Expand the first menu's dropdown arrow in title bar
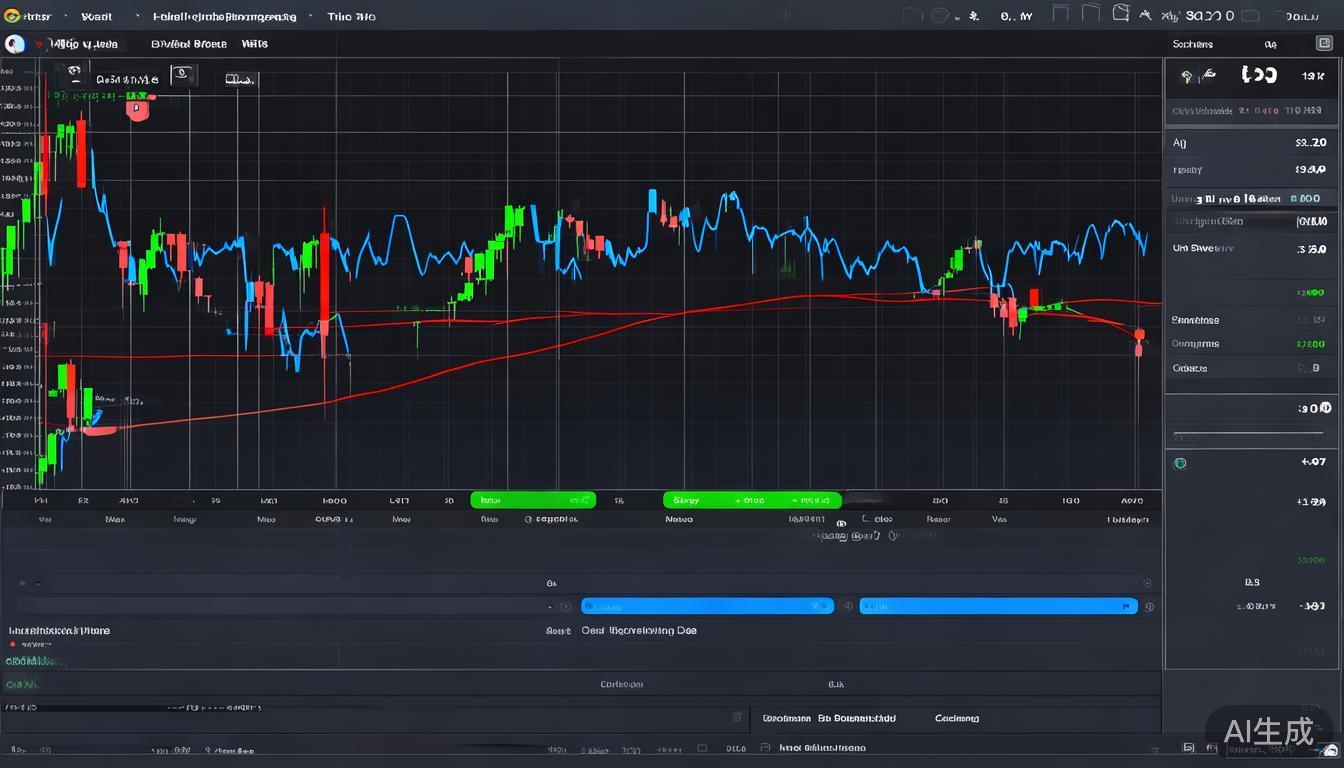The height and width of the screenshot is (768, 1344). (x=66, y=17)
